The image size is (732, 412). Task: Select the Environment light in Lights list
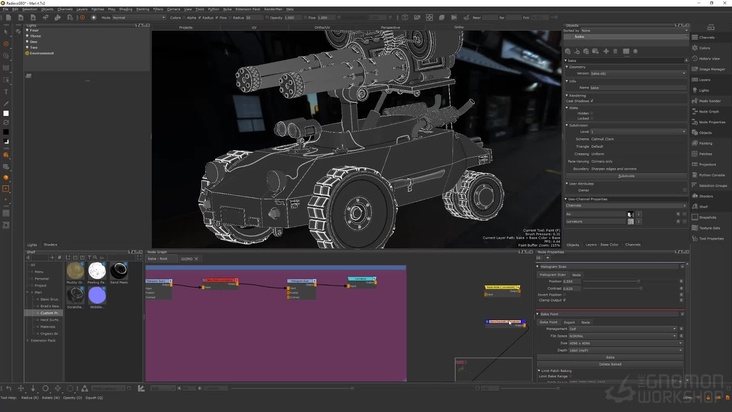(x=41, y=53)
